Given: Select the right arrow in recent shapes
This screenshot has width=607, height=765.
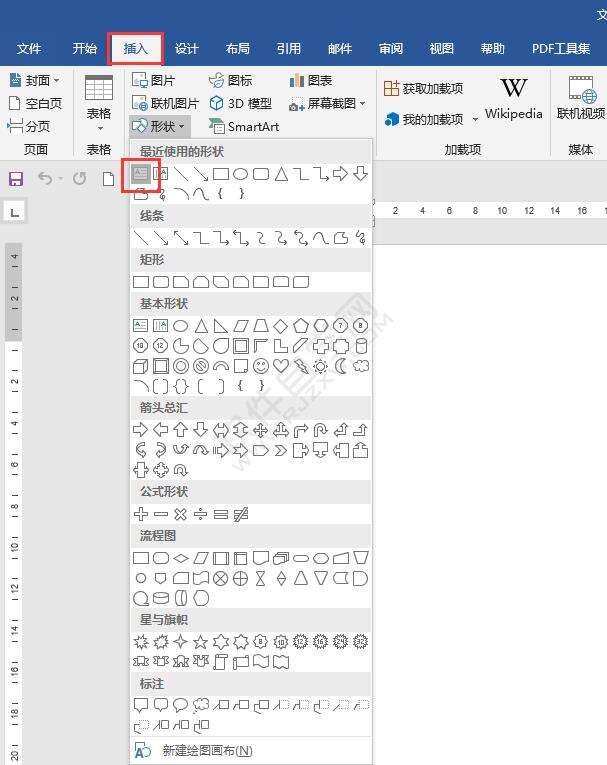Looking at the screenshot, I should coord(340,173).
